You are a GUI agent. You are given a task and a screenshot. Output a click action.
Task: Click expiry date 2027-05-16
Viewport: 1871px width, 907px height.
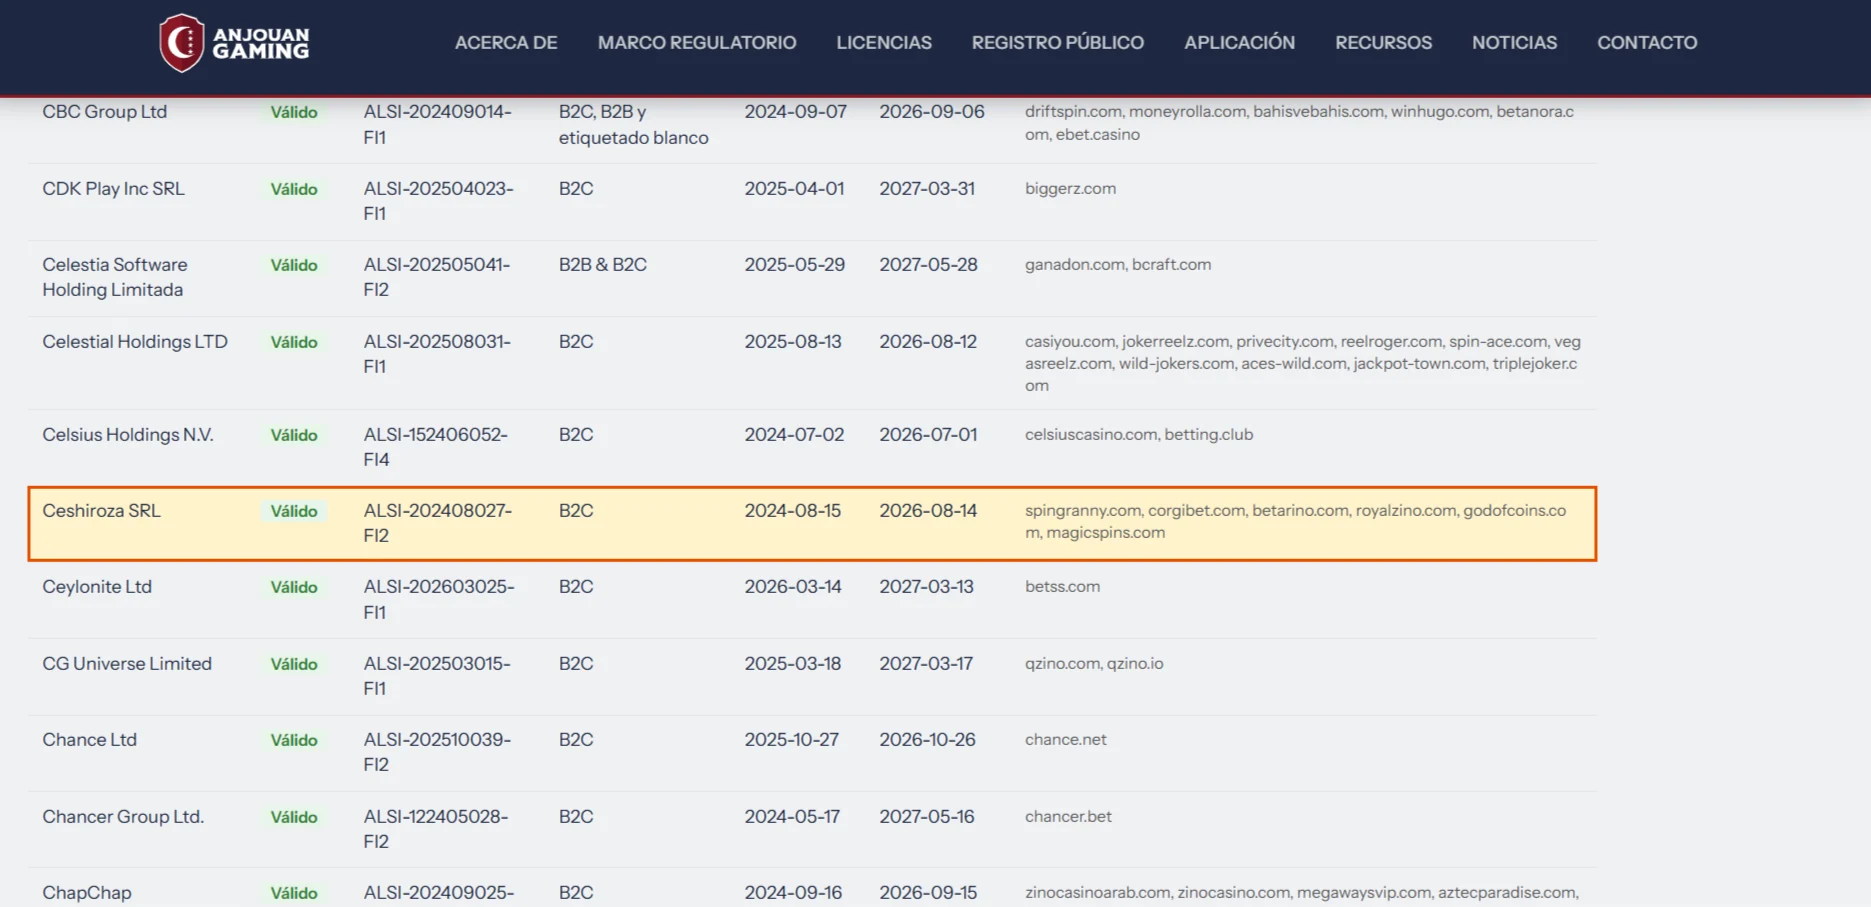(x=927, y=817)
